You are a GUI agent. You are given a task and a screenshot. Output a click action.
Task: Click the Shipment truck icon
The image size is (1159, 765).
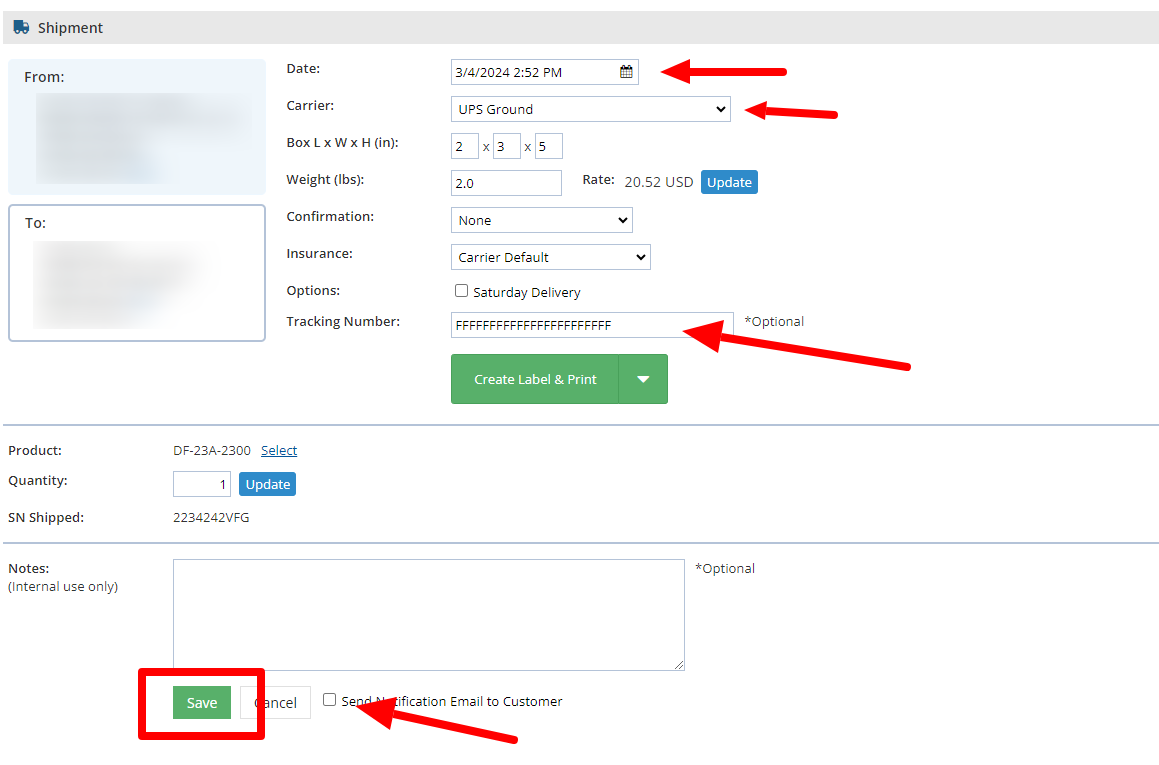[21, 28]
